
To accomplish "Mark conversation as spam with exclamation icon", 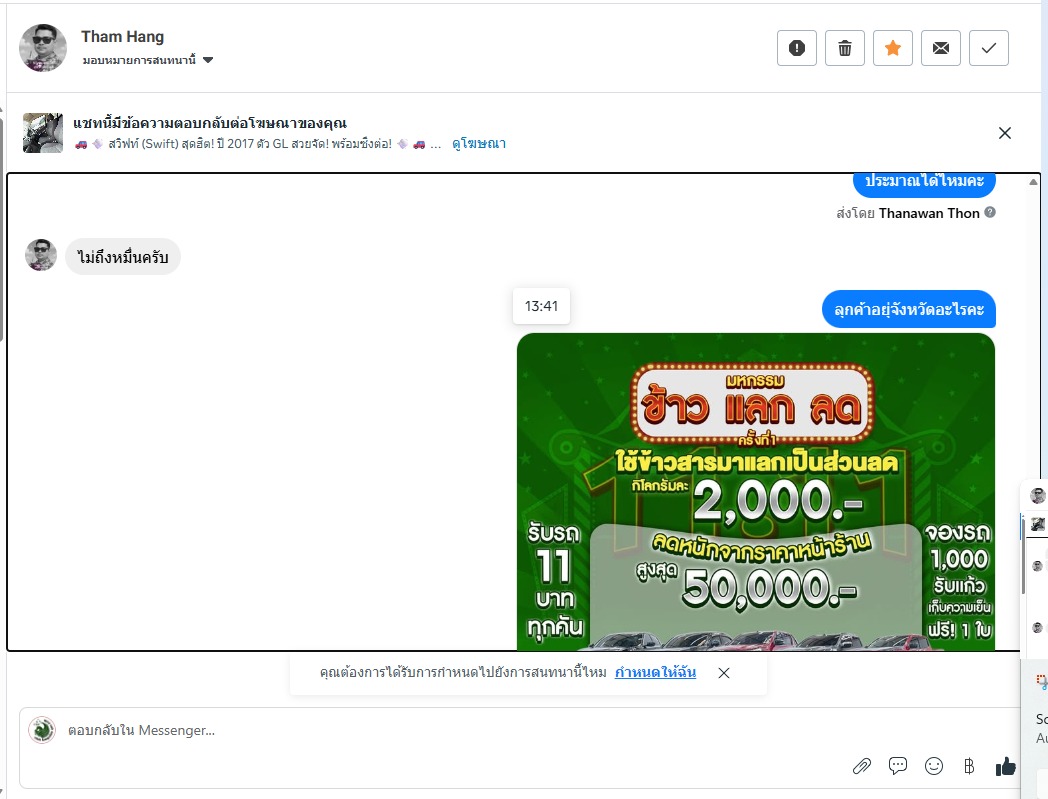I will coord(797,48).
